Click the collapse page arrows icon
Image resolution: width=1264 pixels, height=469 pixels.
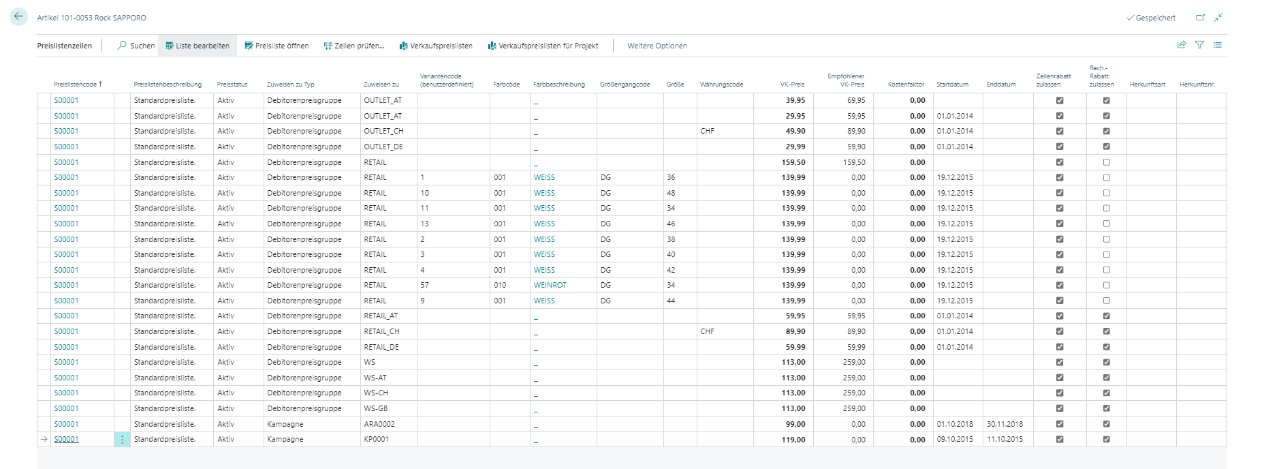pyautogui.click(x=1218, y=18)
